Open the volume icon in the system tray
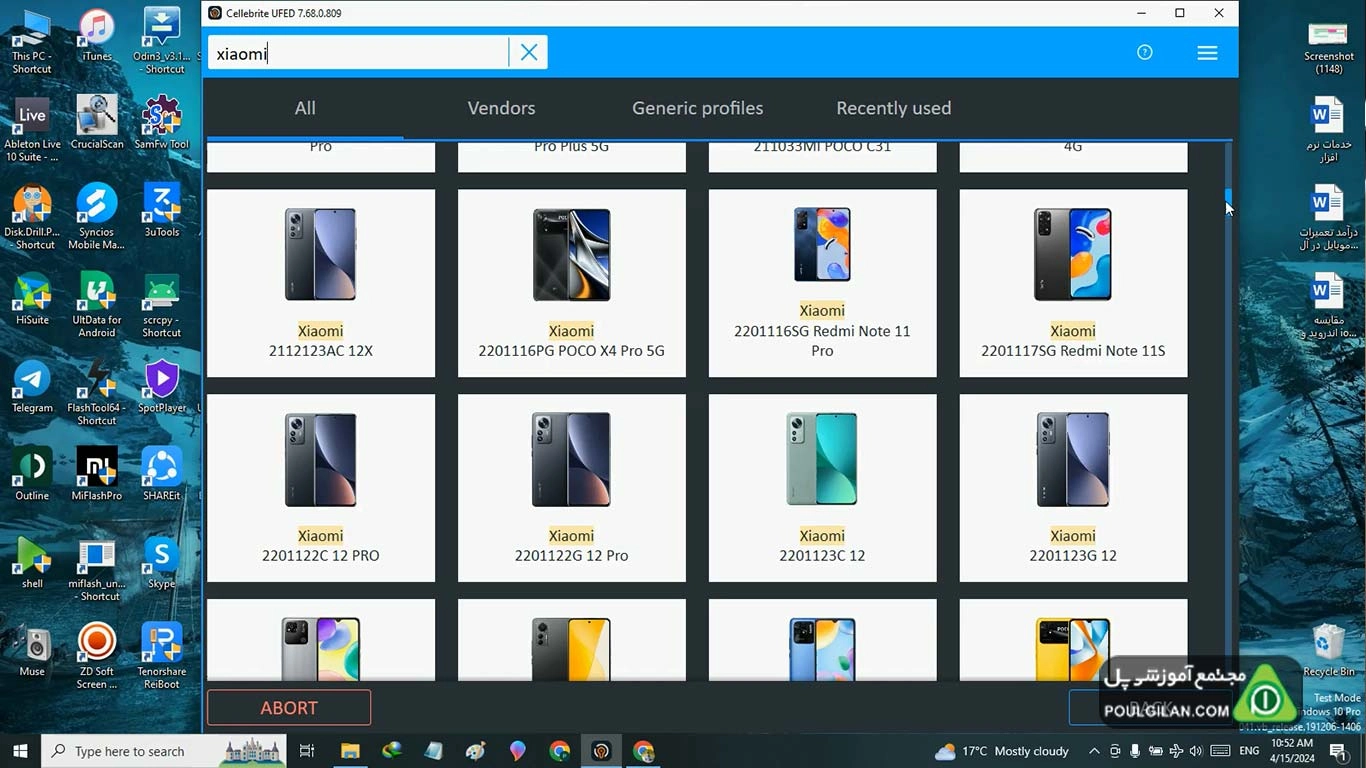The image size is (1366, 768). 1196,751
